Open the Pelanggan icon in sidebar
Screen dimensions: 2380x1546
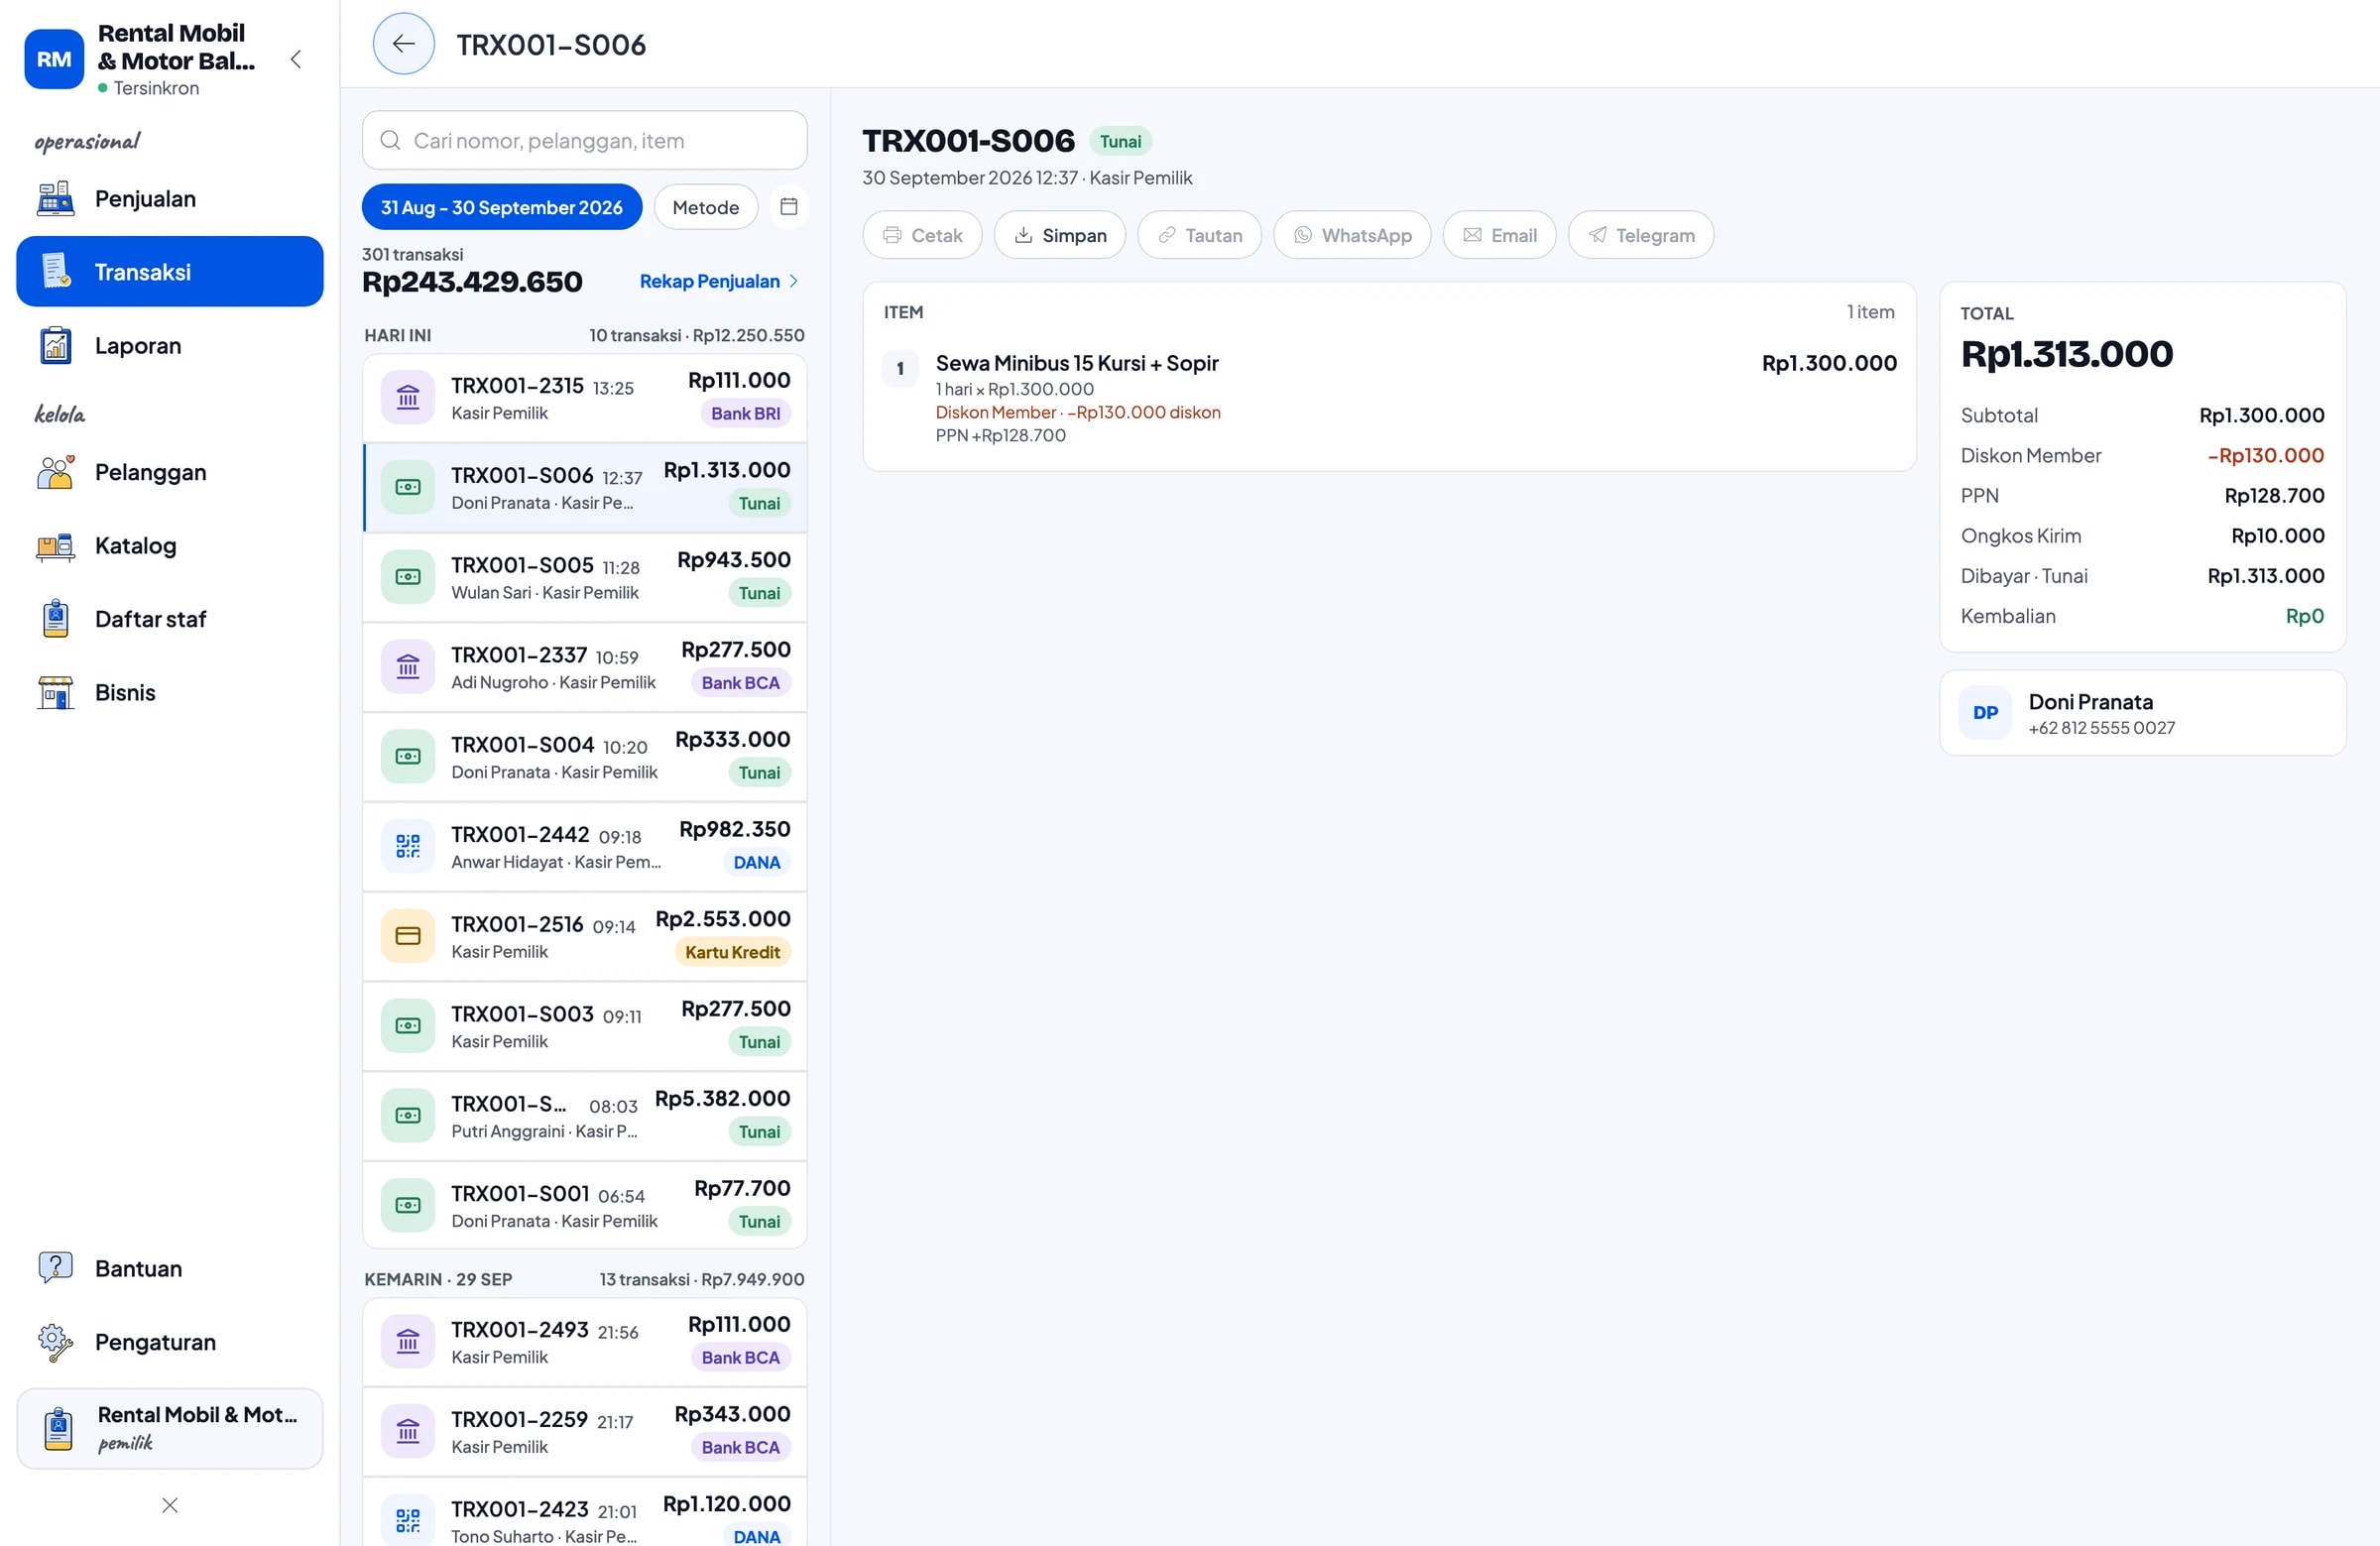(x=56, y=472)
